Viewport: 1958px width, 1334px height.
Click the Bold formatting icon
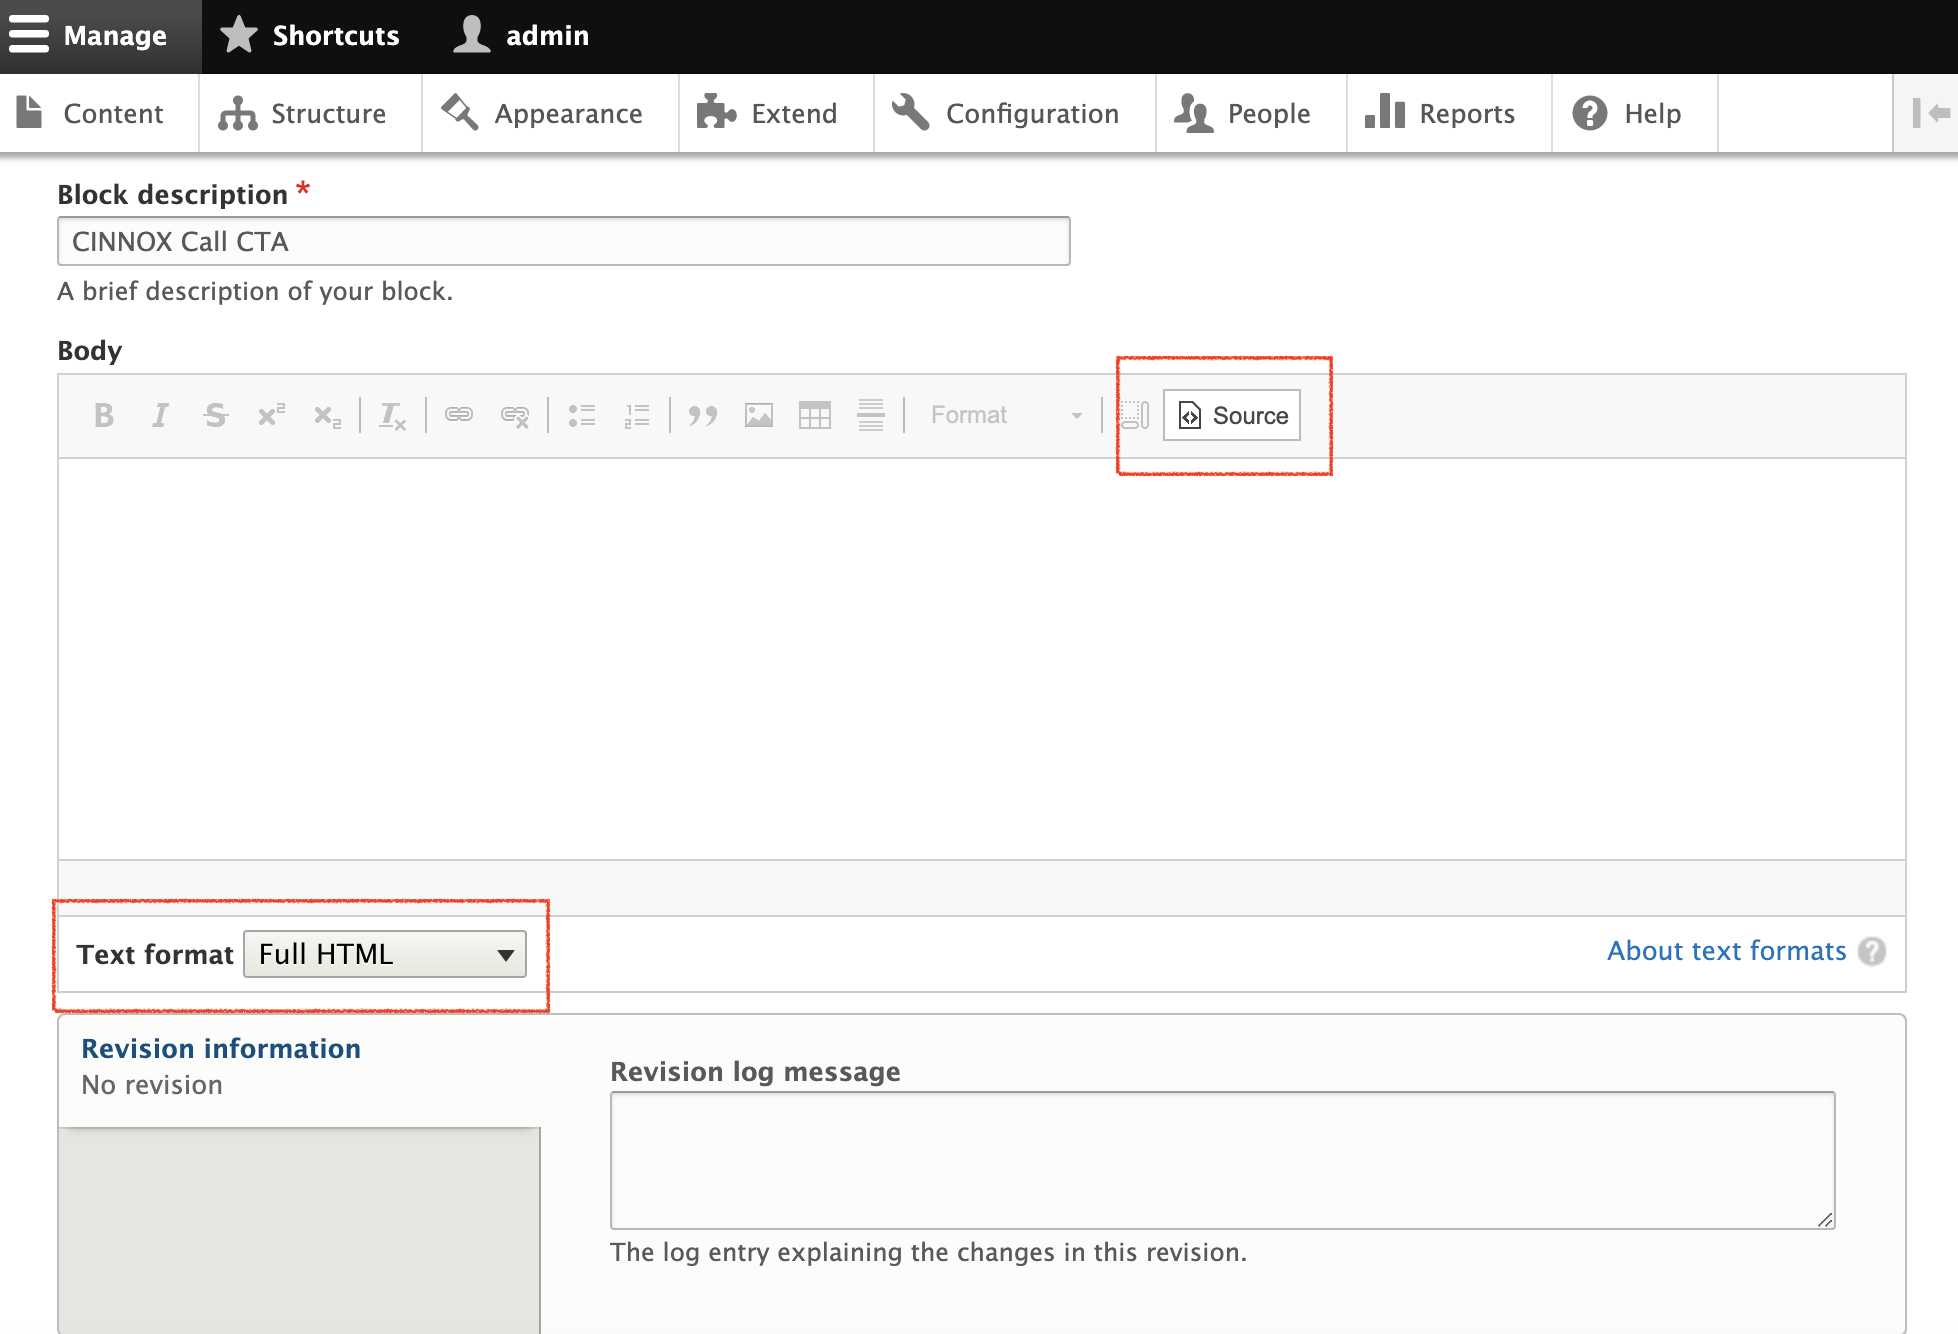tap(104, 415)
